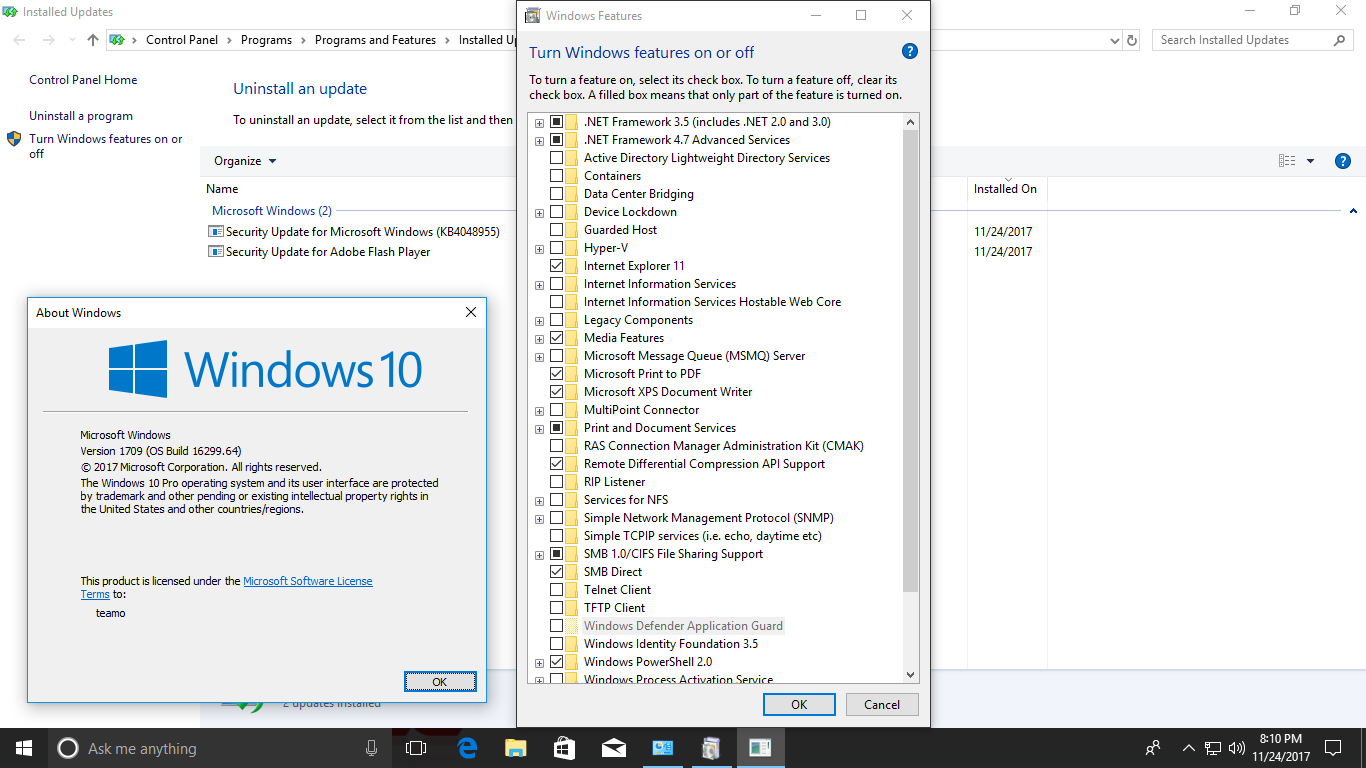This screenshot has height=768, width=1366.
Task: Show hidden tray icons with the up chevron
Action: (x=1188, y=748)
